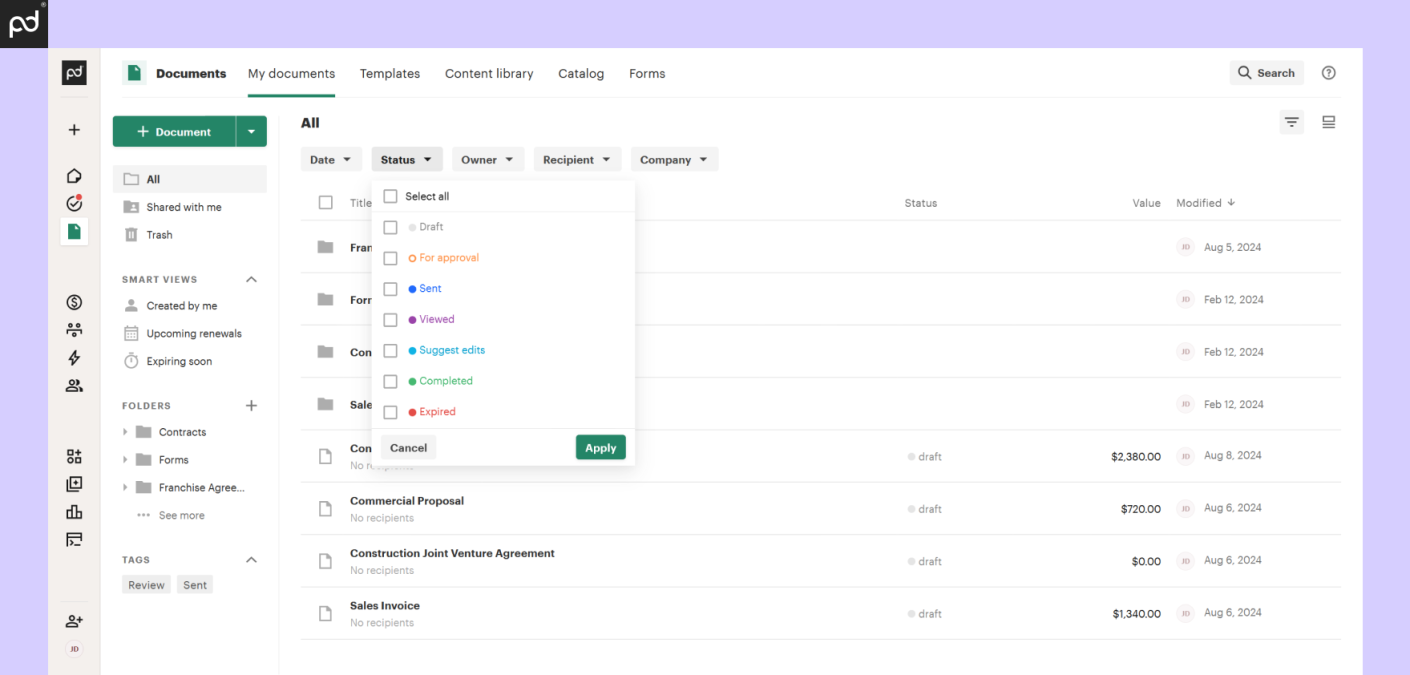1410x675 pixels.
Task: Switch to the Templates tab
Action: pos(390,73)
